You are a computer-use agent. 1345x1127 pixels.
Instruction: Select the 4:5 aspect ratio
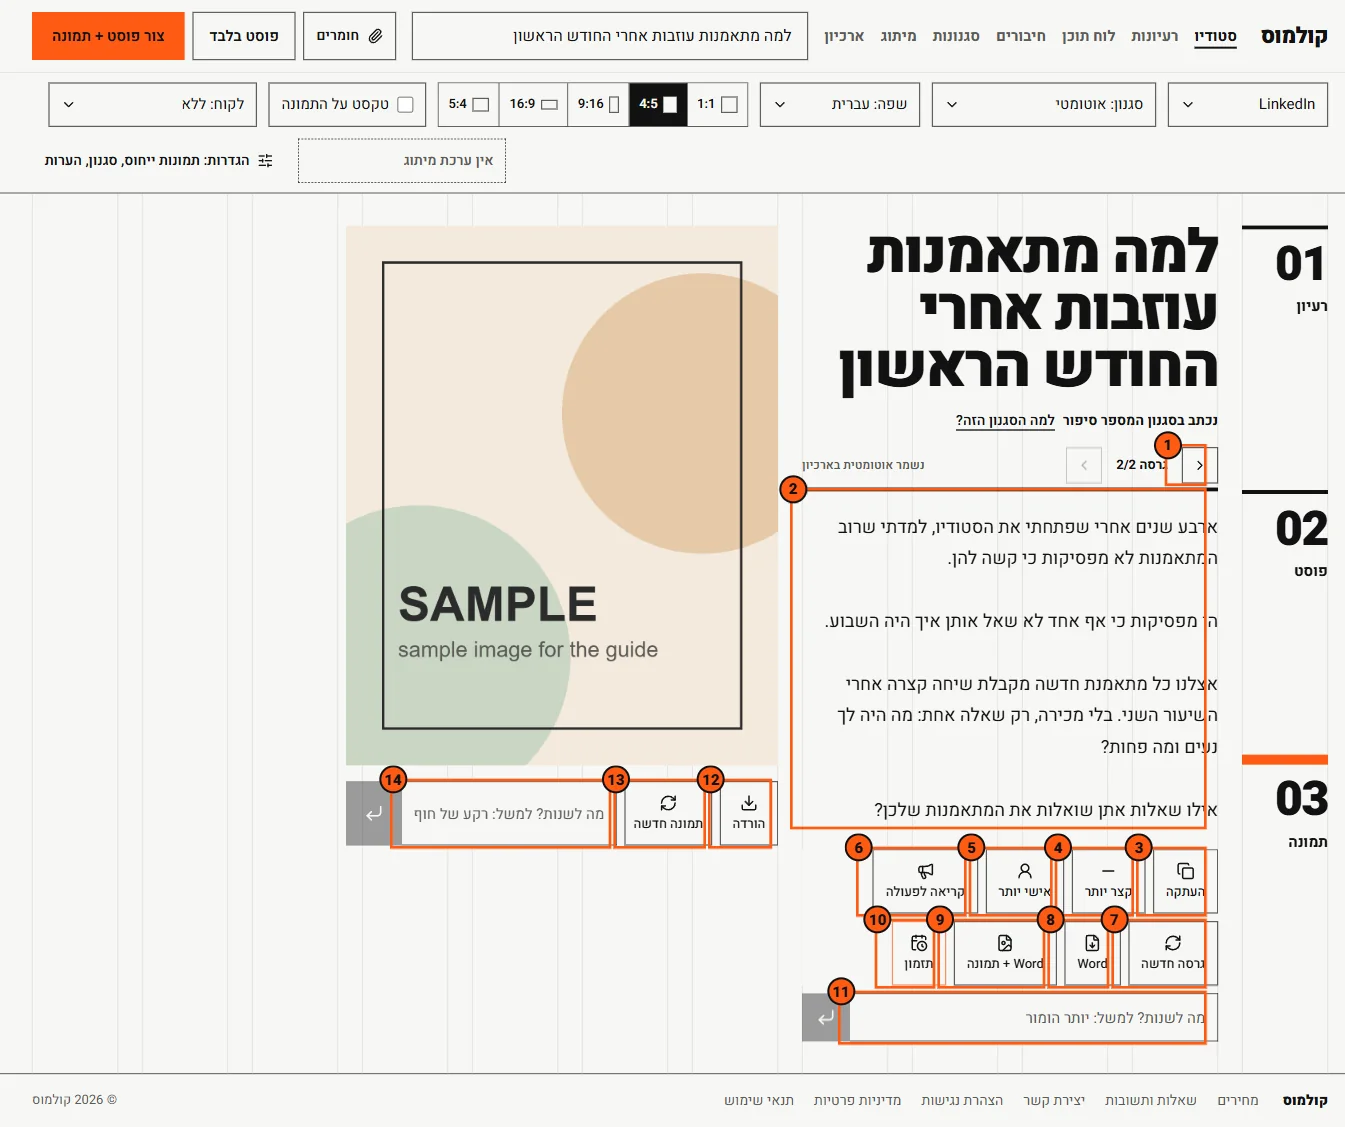pos(658,104)
